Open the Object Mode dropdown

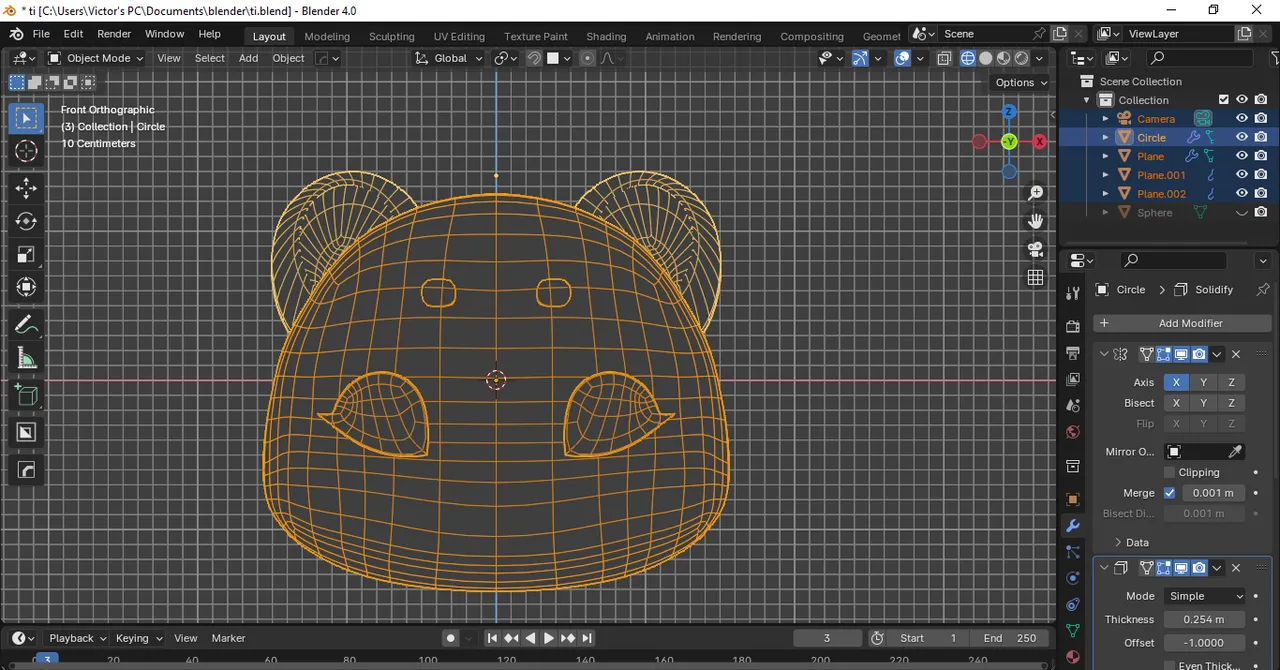coord(96,58)
